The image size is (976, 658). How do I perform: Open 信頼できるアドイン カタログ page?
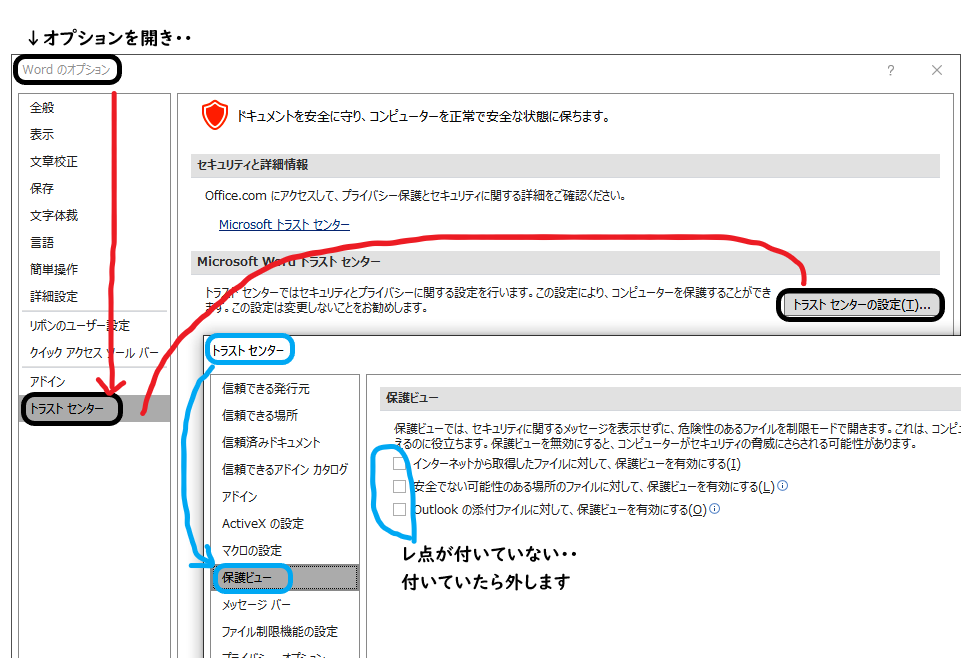tap(284, 469)
